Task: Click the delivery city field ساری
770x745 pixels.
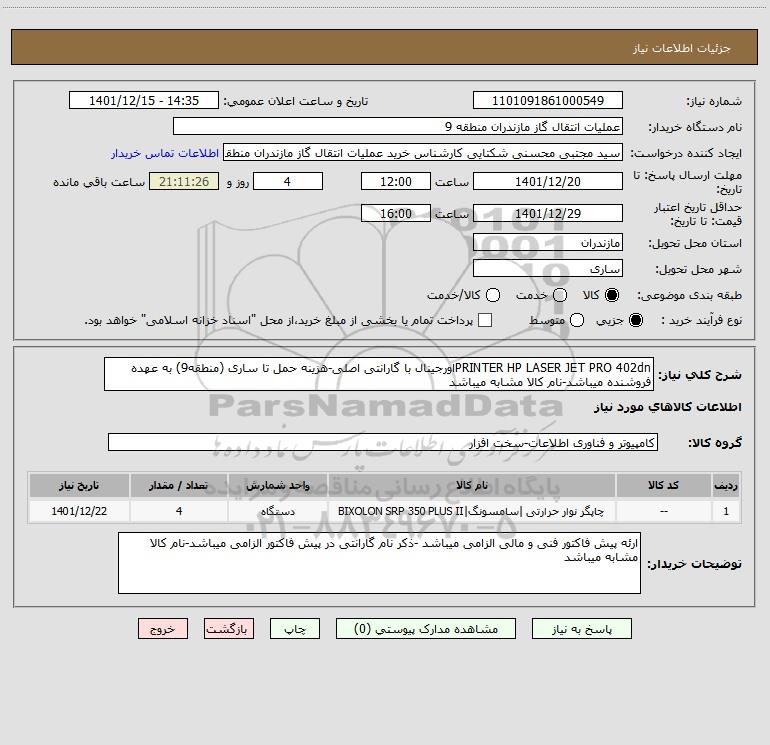Action: pos(548,268)
